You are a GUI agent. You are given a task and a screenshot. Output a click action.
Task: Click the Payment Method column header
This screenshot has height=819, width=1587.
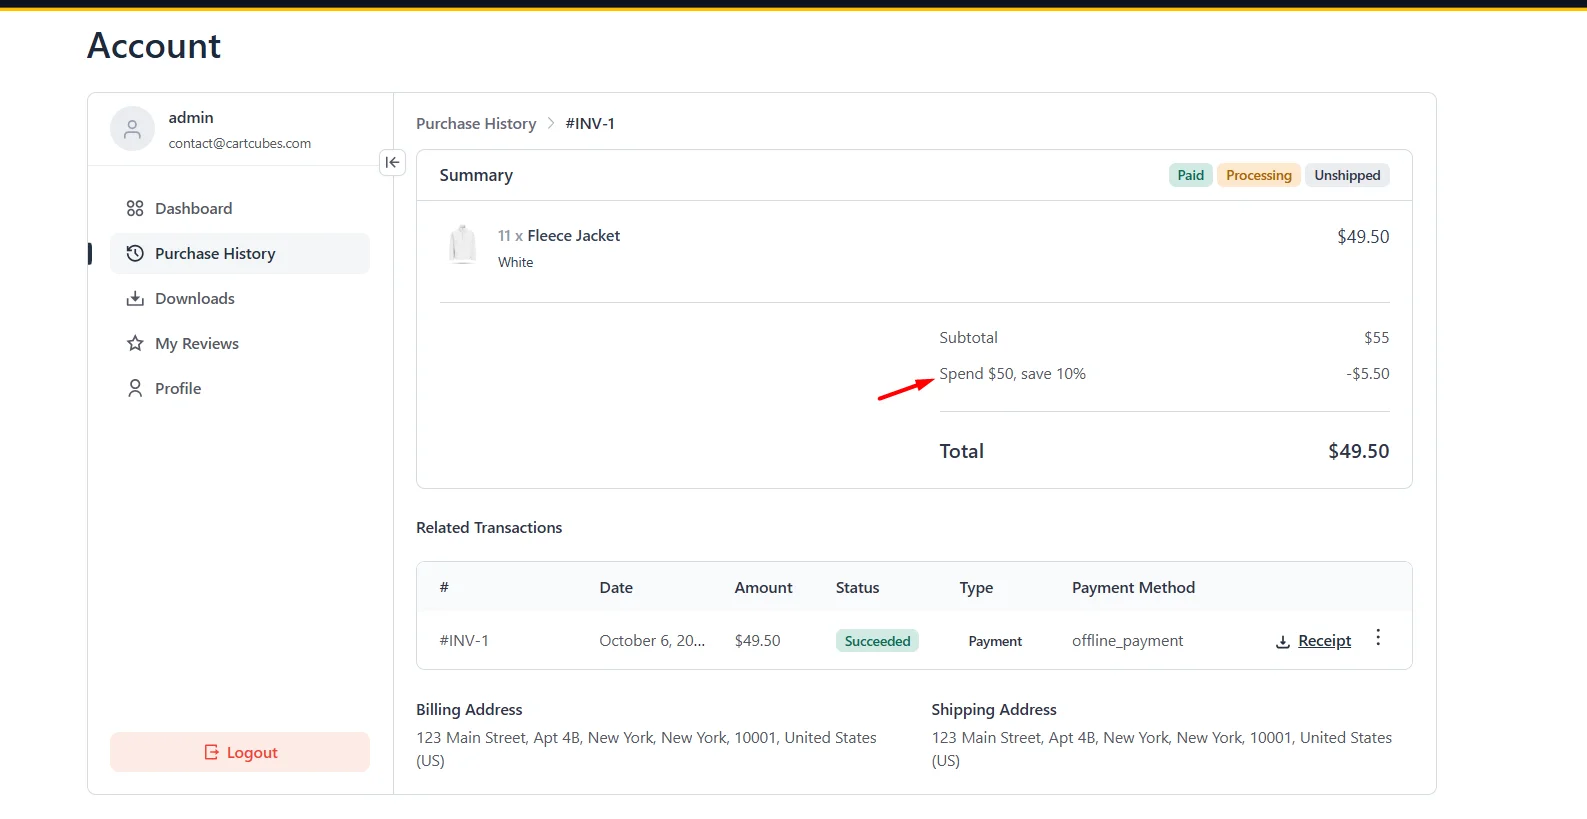point(1133,588)
